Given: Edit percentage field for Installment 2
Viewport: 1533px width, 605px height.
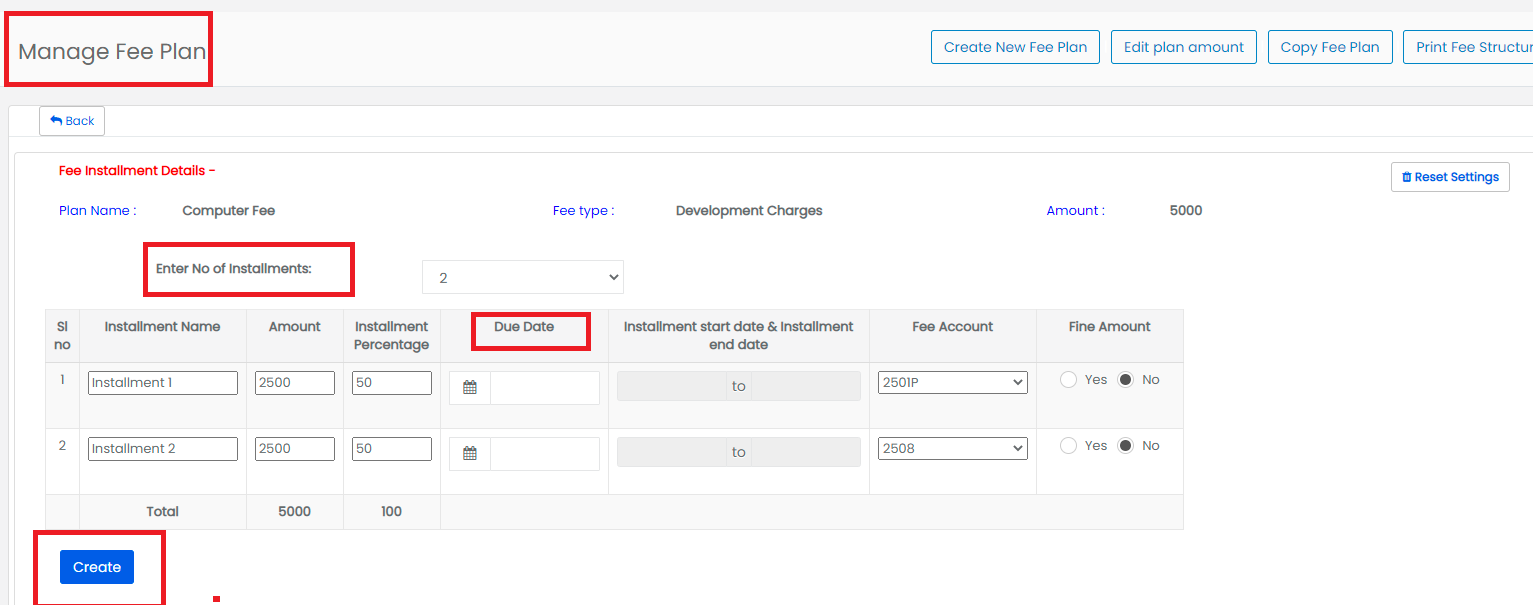Looking at the screenshot, I should click(392, 449).
